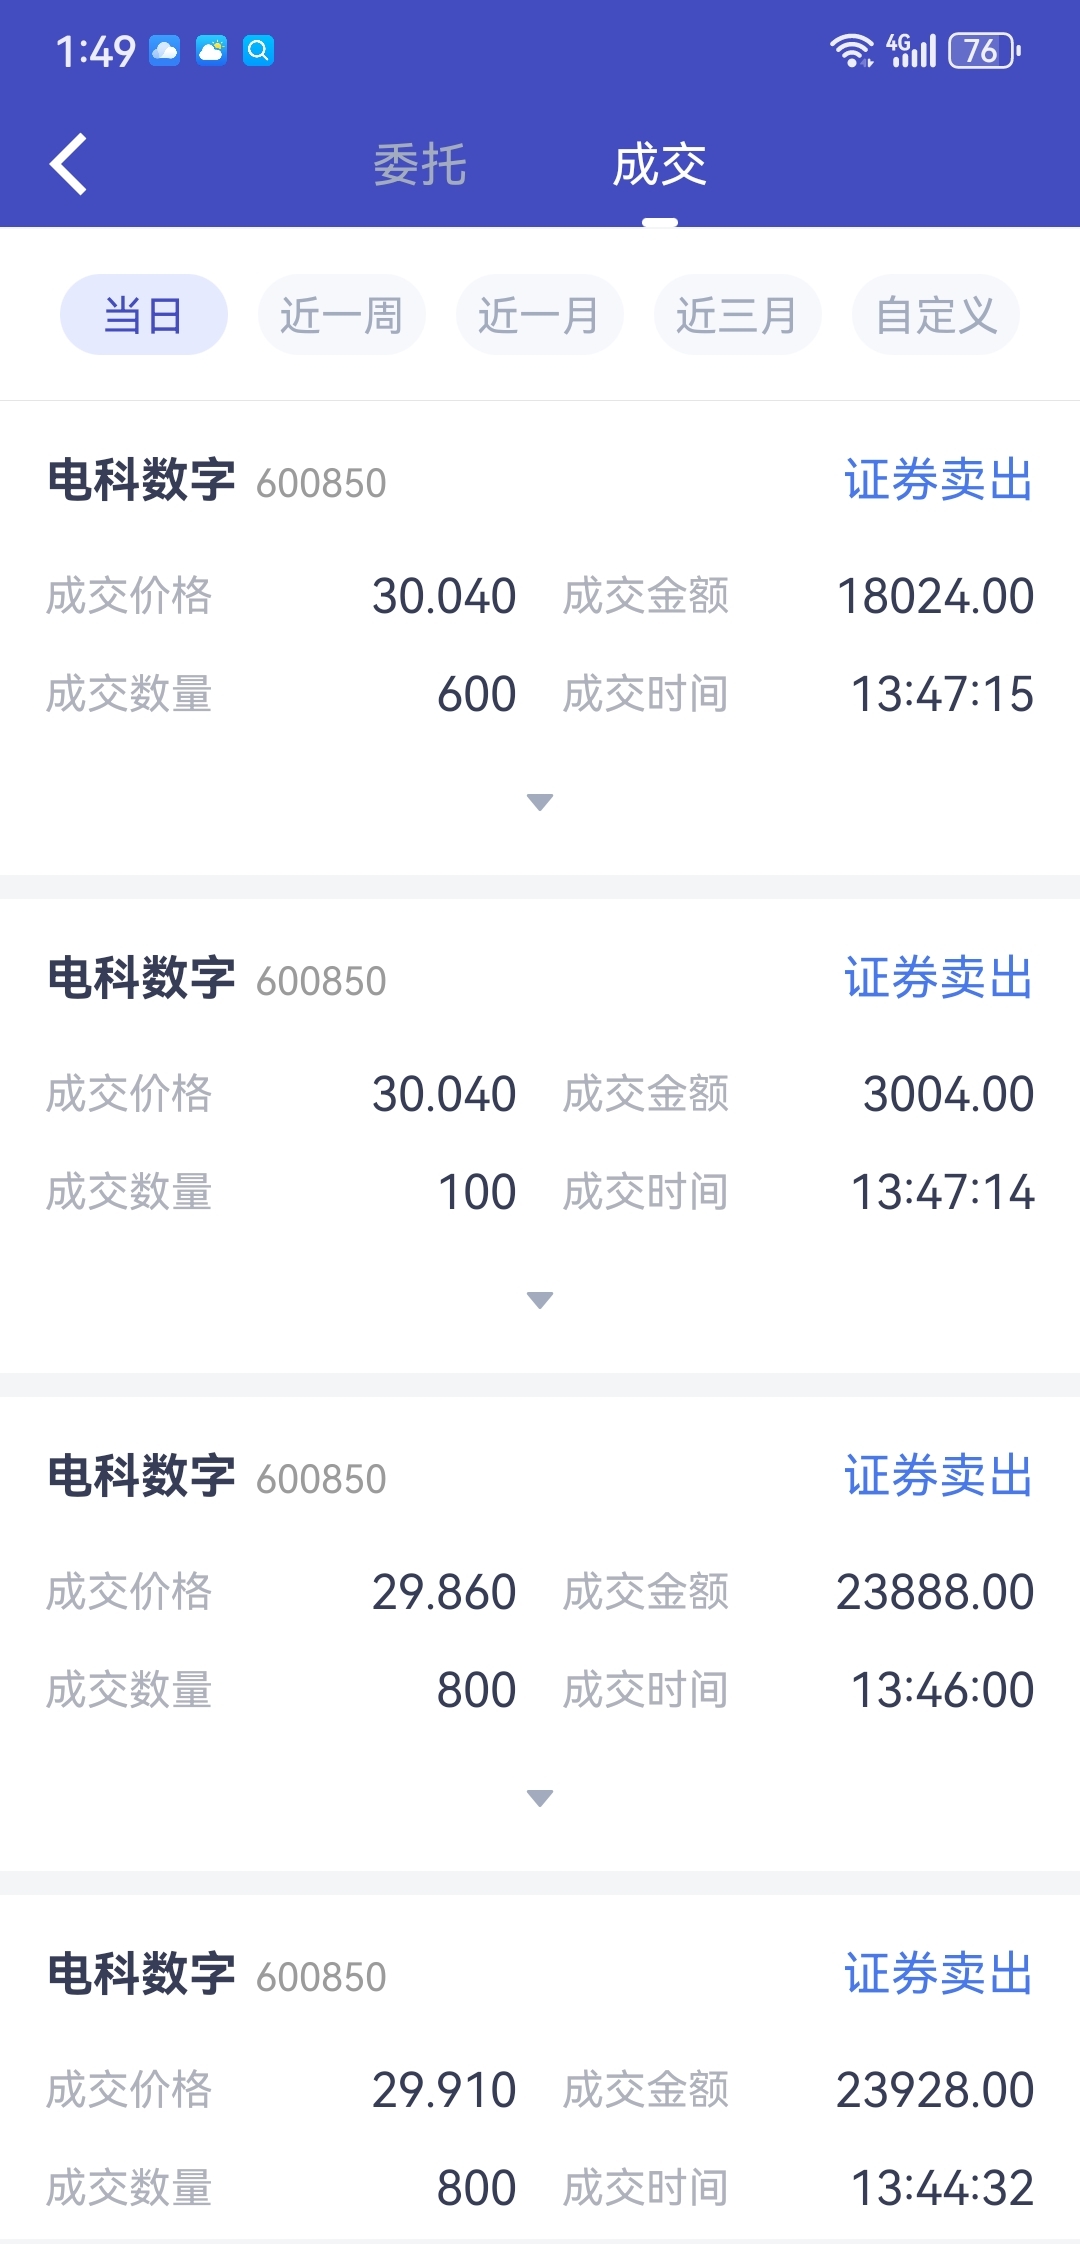Tap the Wi-Fi signal icon
This screenshot has width=1080, height=2244.
point(852,50)
